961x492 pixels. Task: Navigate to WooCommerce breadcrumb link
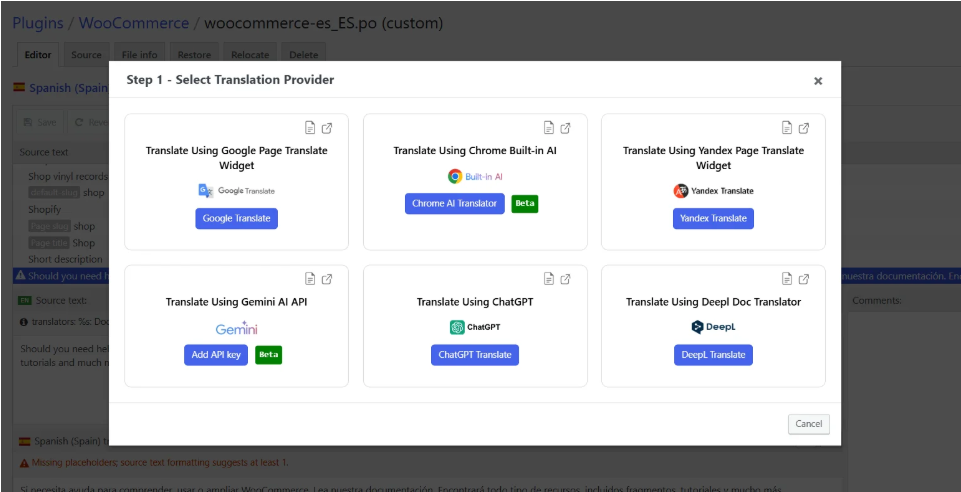134,23
